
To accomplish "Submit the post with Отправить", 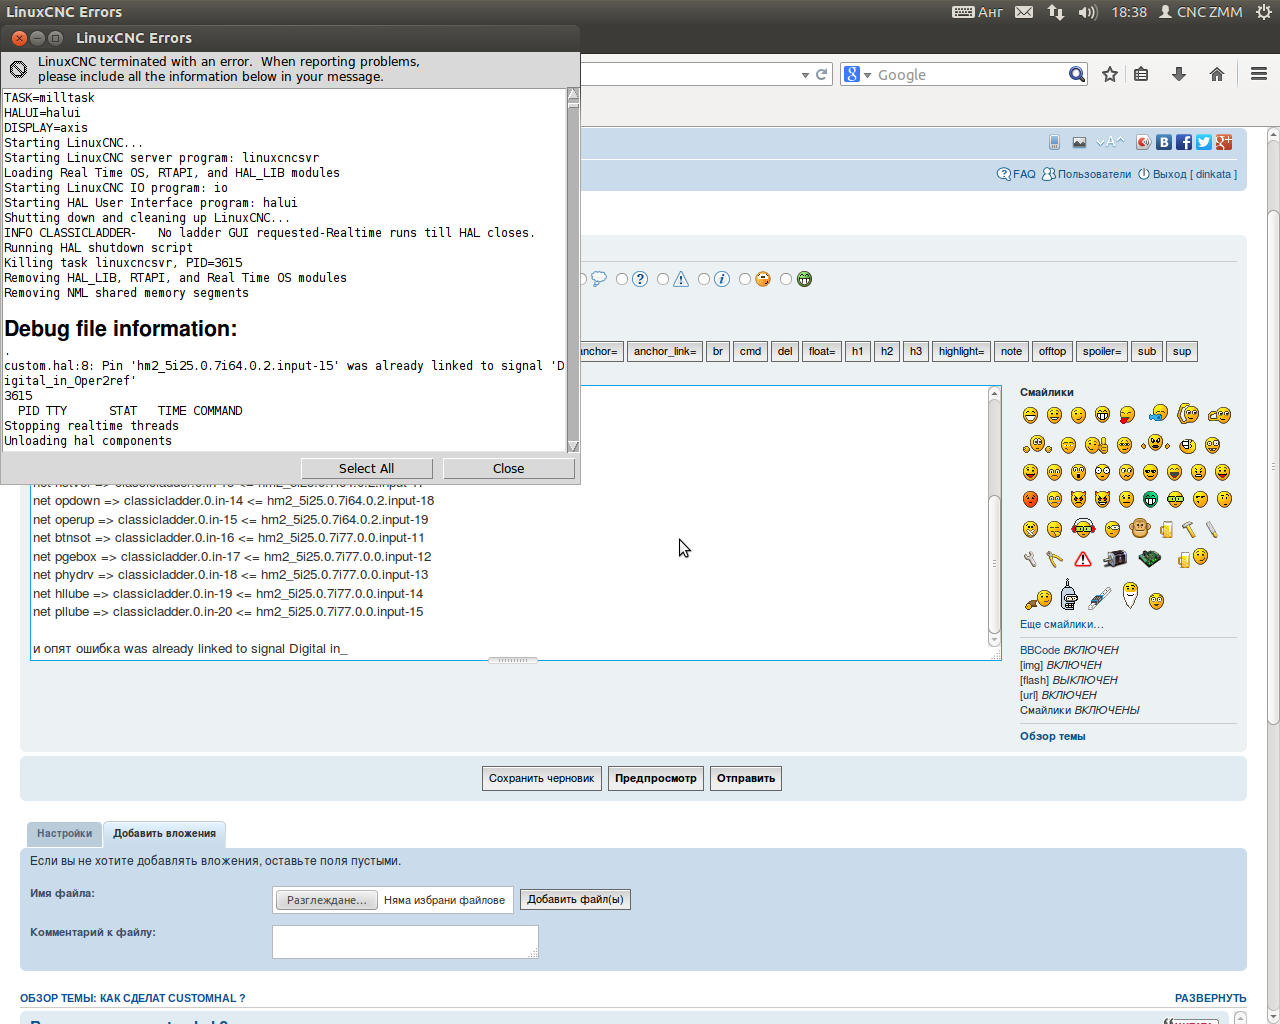I will tap(746, 778).
